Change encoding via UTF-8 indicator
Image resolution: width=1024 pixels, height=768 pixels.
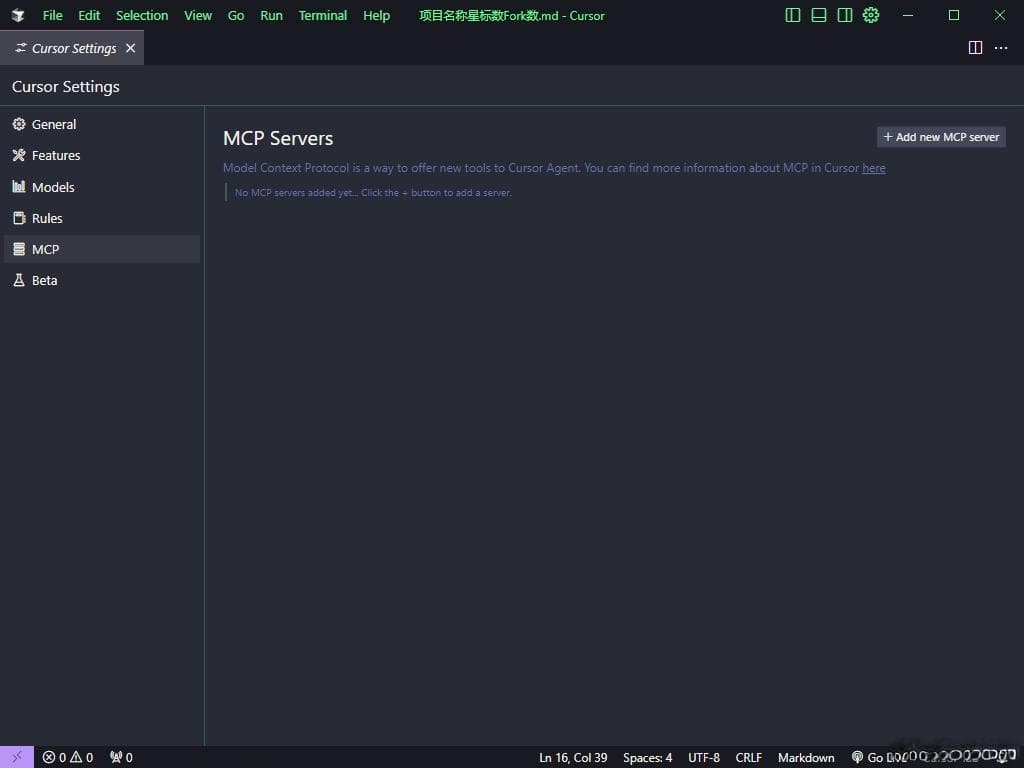(703, 758)
